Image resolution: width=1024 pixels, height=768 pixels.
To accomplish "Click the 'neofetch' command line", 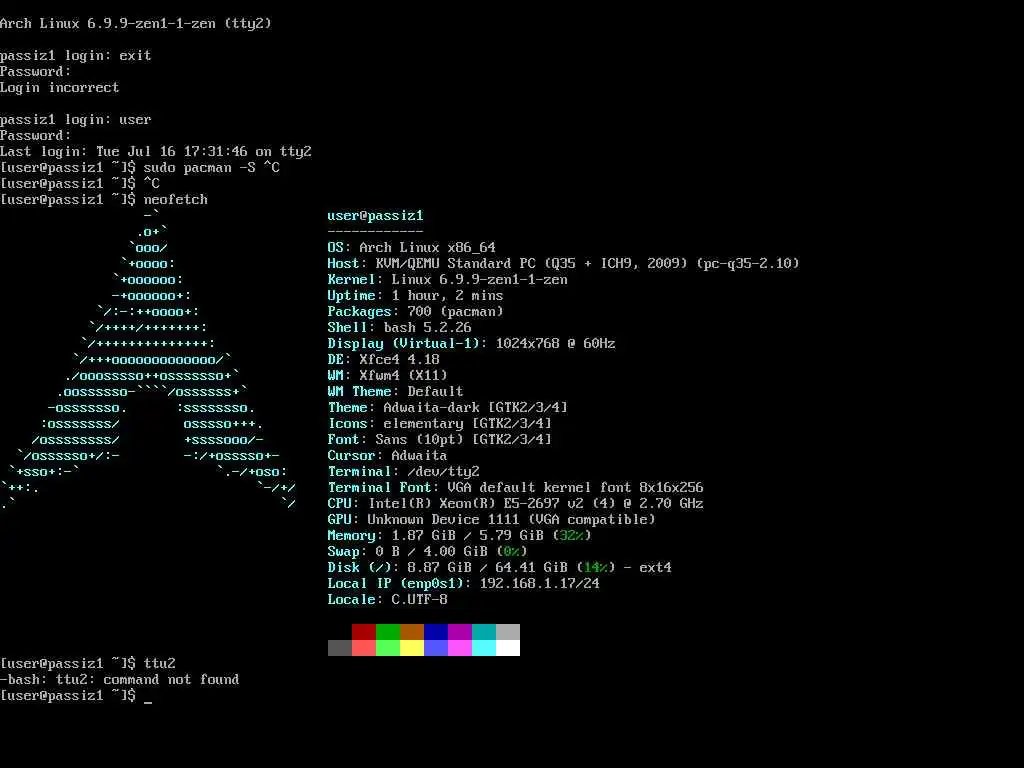I will 104,200.
